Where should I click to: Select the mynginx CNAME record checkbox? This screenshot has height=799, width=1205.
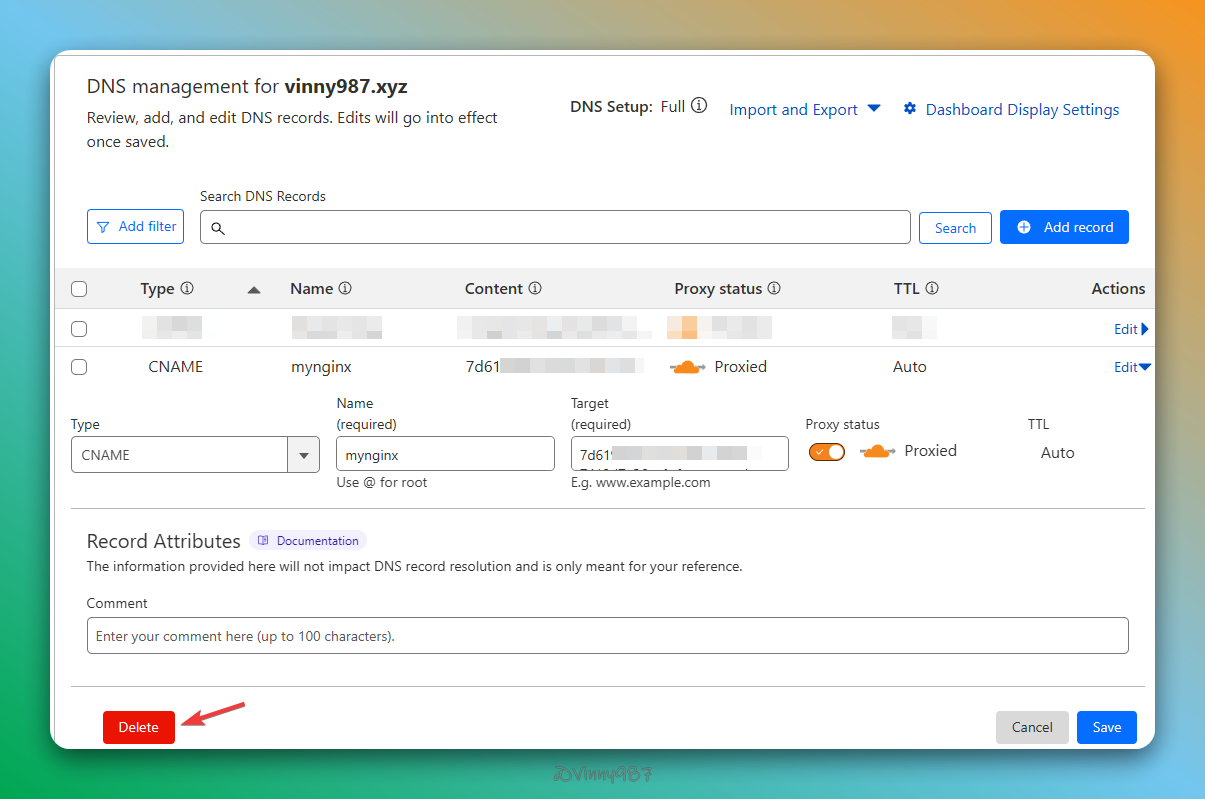click(x=79, y=367)
